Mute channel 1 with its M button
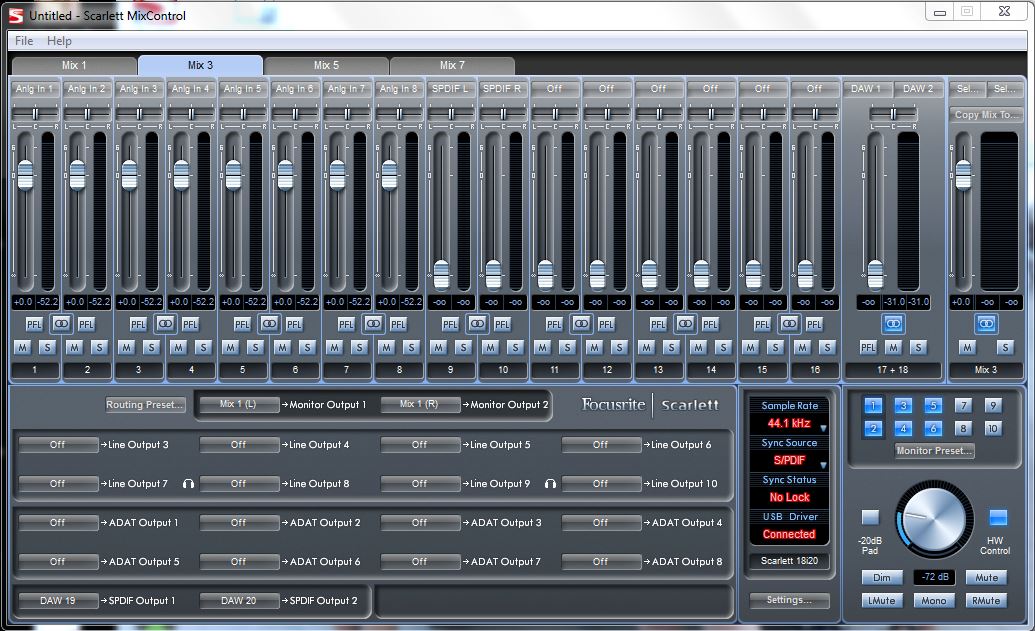The height and width of the screenshot is (631, 1035). 22,347
